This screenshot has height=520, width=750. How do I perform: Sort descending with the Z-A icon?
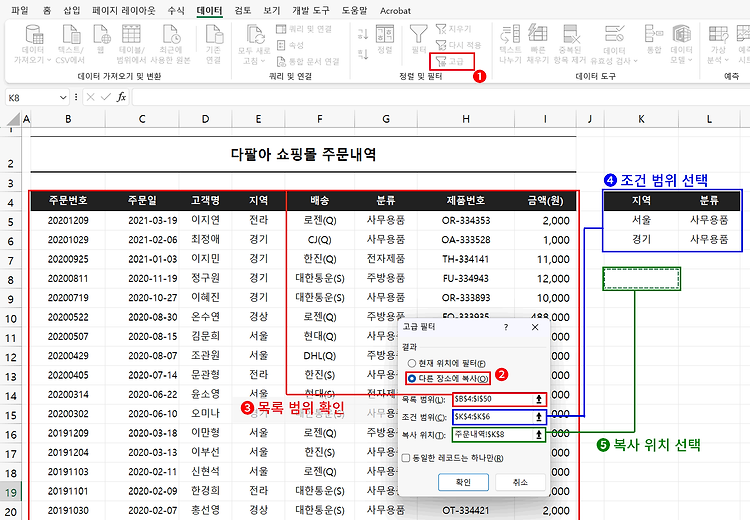pos(363,54)
